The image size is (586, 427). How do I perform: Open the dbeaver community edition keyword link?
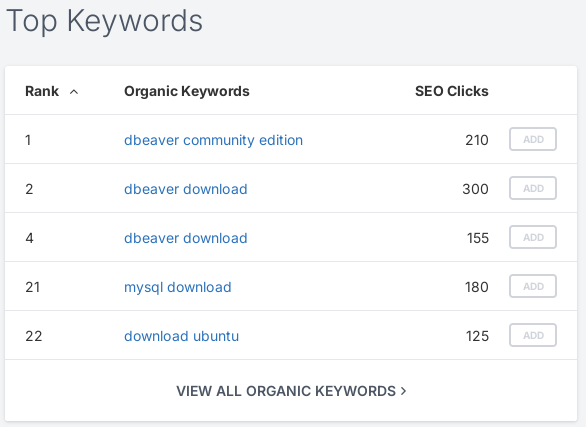click(213, 140)
